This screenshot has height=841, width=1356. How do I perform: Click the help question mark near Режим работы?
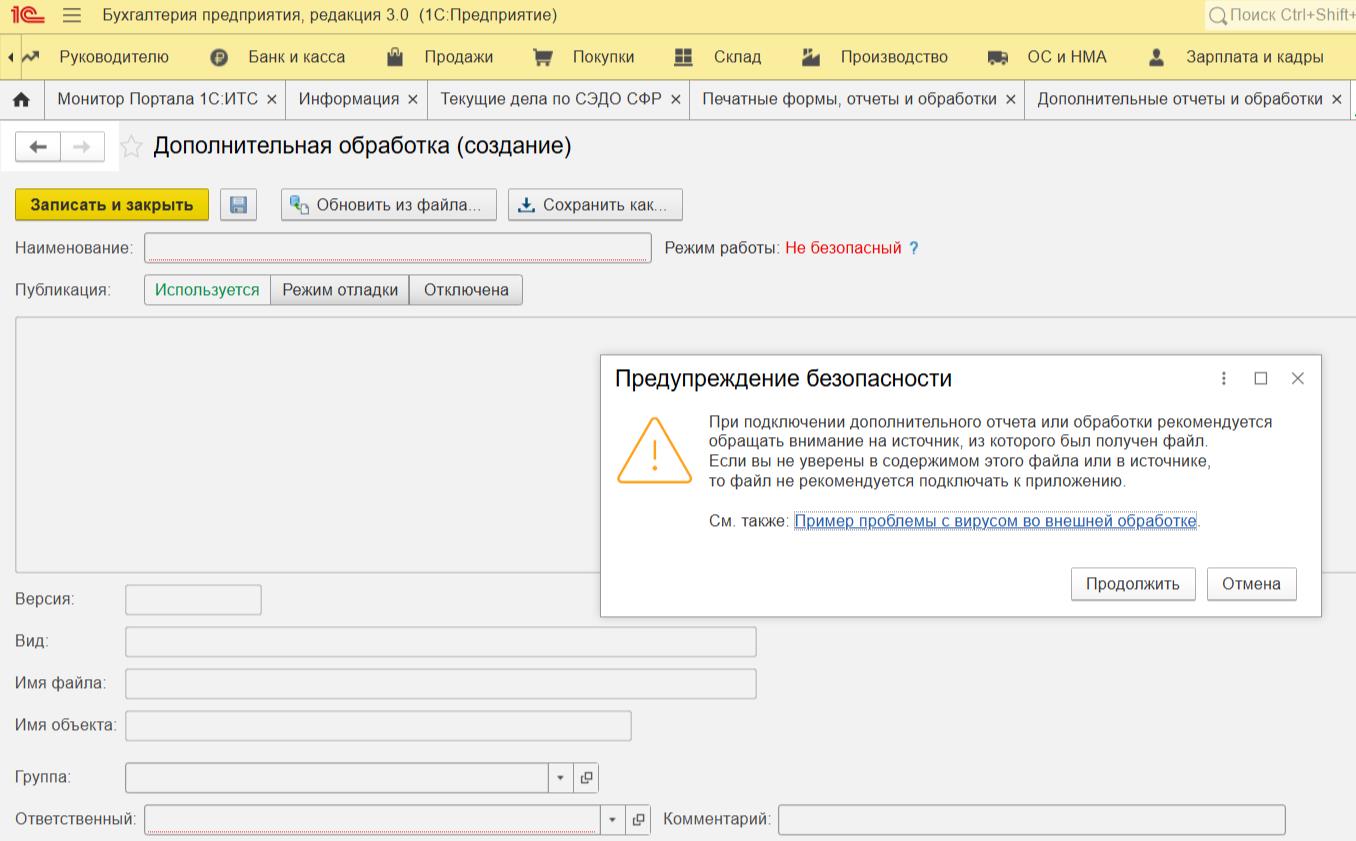point(913,248)
